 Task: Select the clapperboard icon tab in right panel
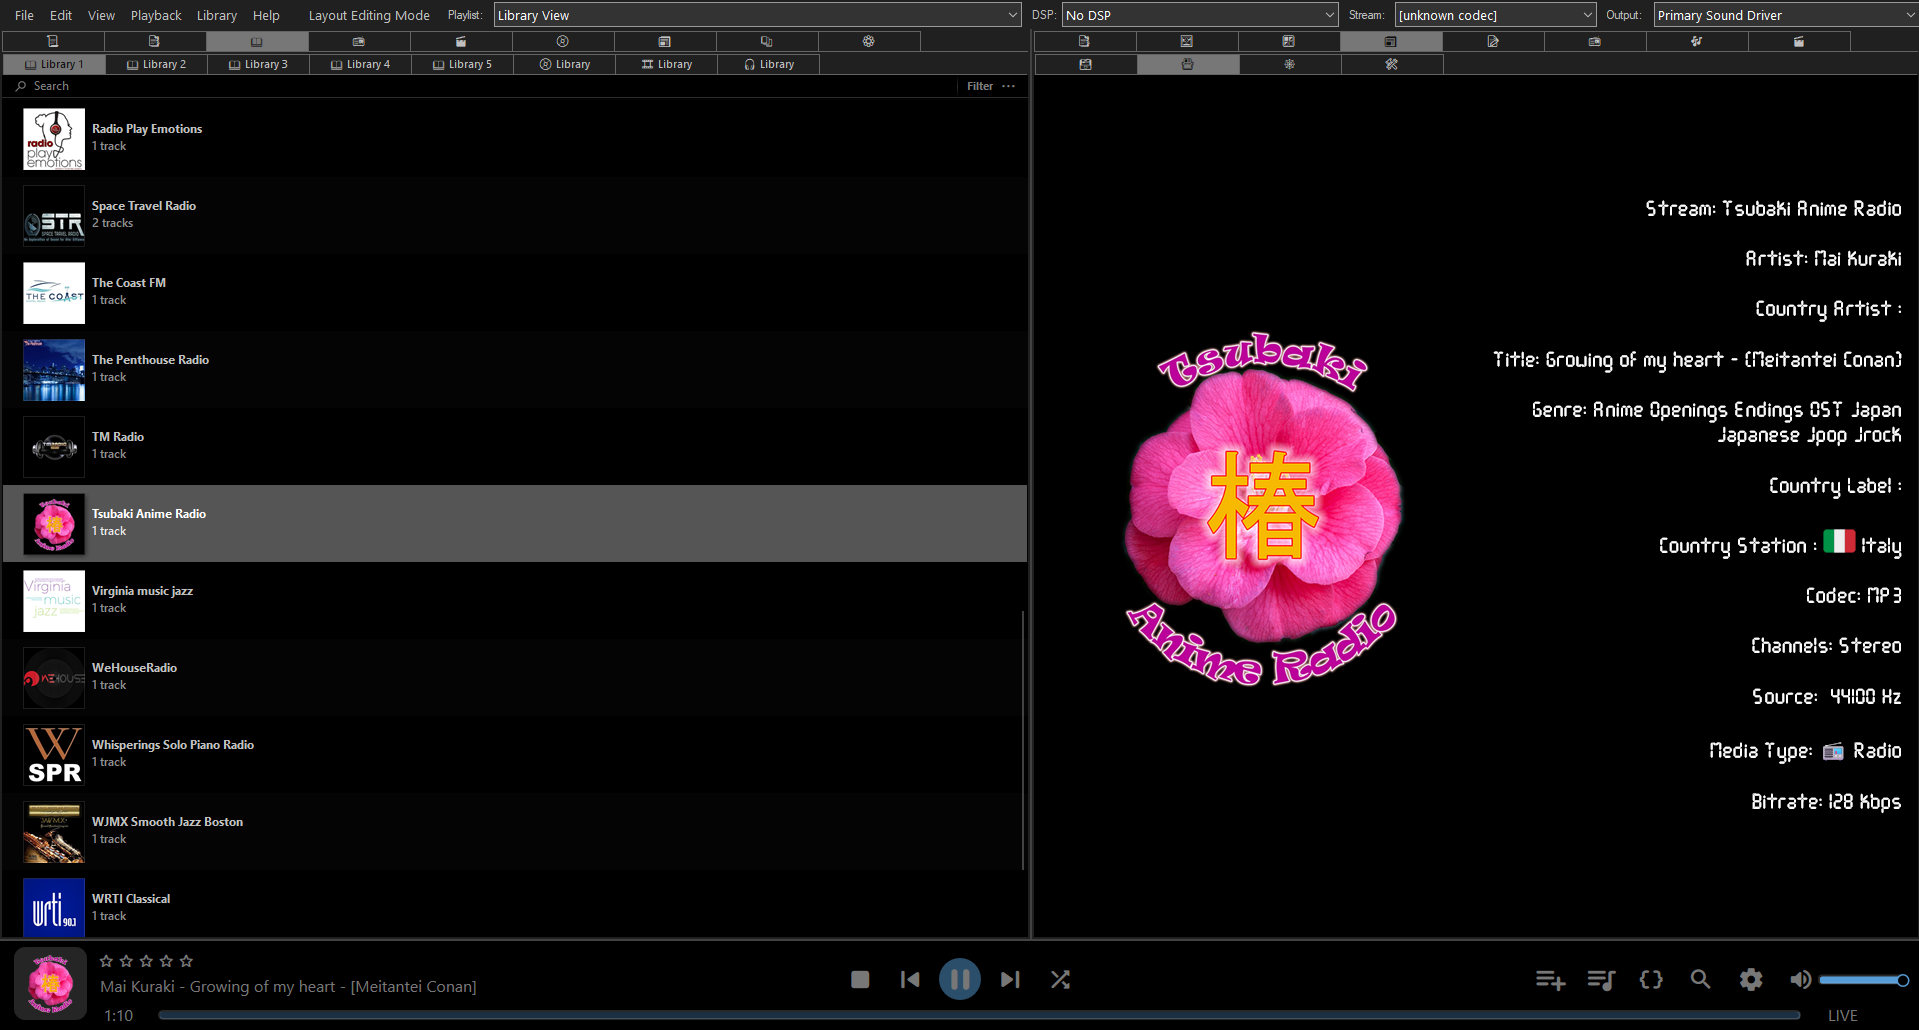[1799, 41]
